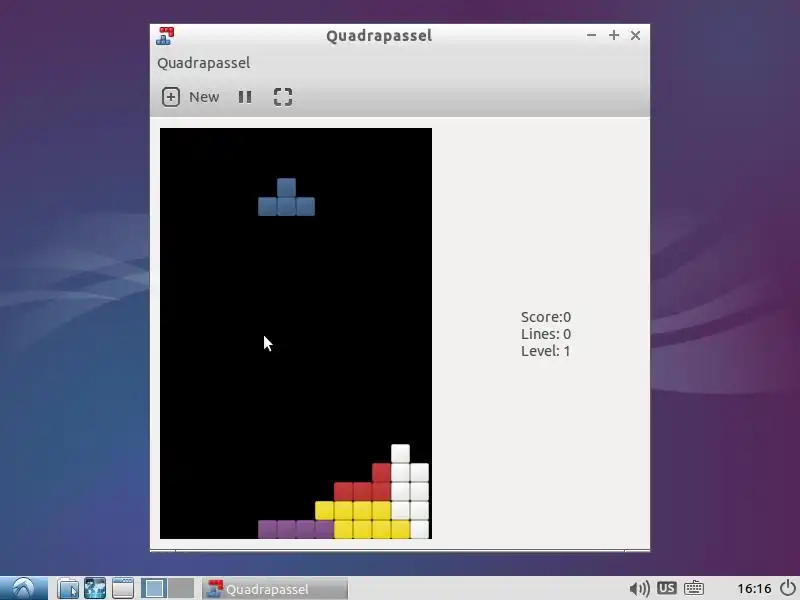This screenshot has width=800, height=600.
Task: Click the US keyboard layout indicator
Action: coord(666,588)
